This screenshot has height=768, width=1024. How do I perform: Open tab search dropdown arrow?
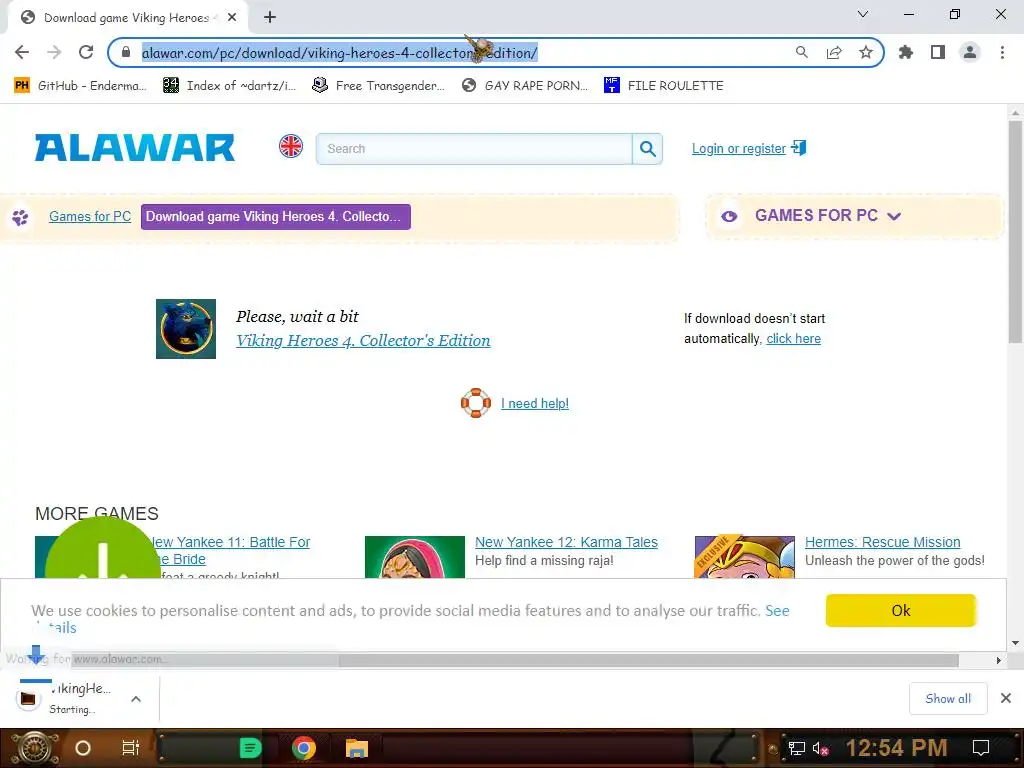click(863, 14)
